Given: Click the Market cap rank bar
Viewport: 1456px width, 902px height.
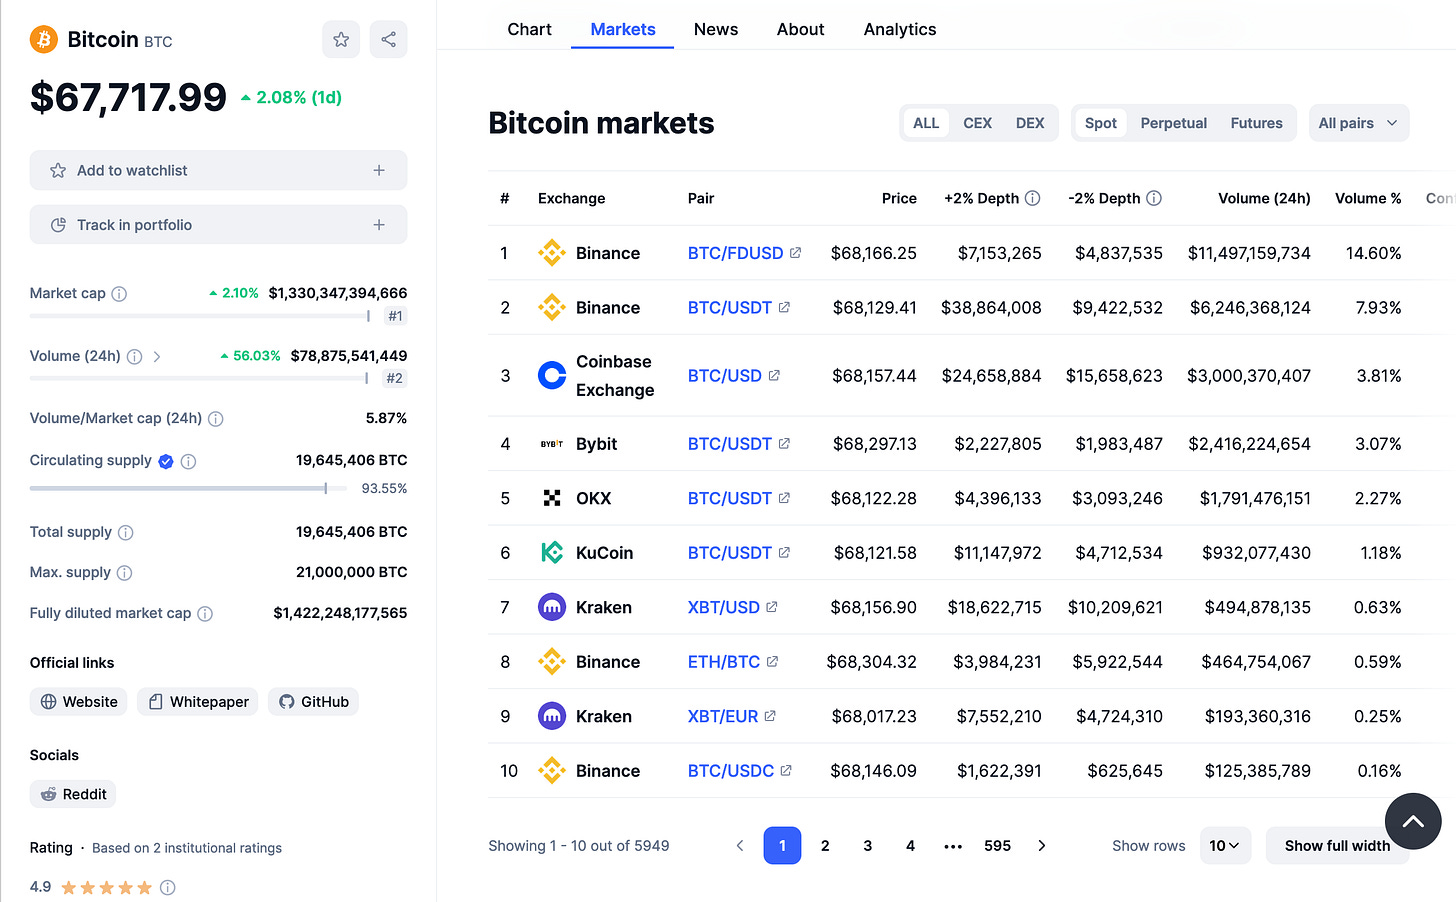Looking at the screenshot, I should tap(200, 316).
